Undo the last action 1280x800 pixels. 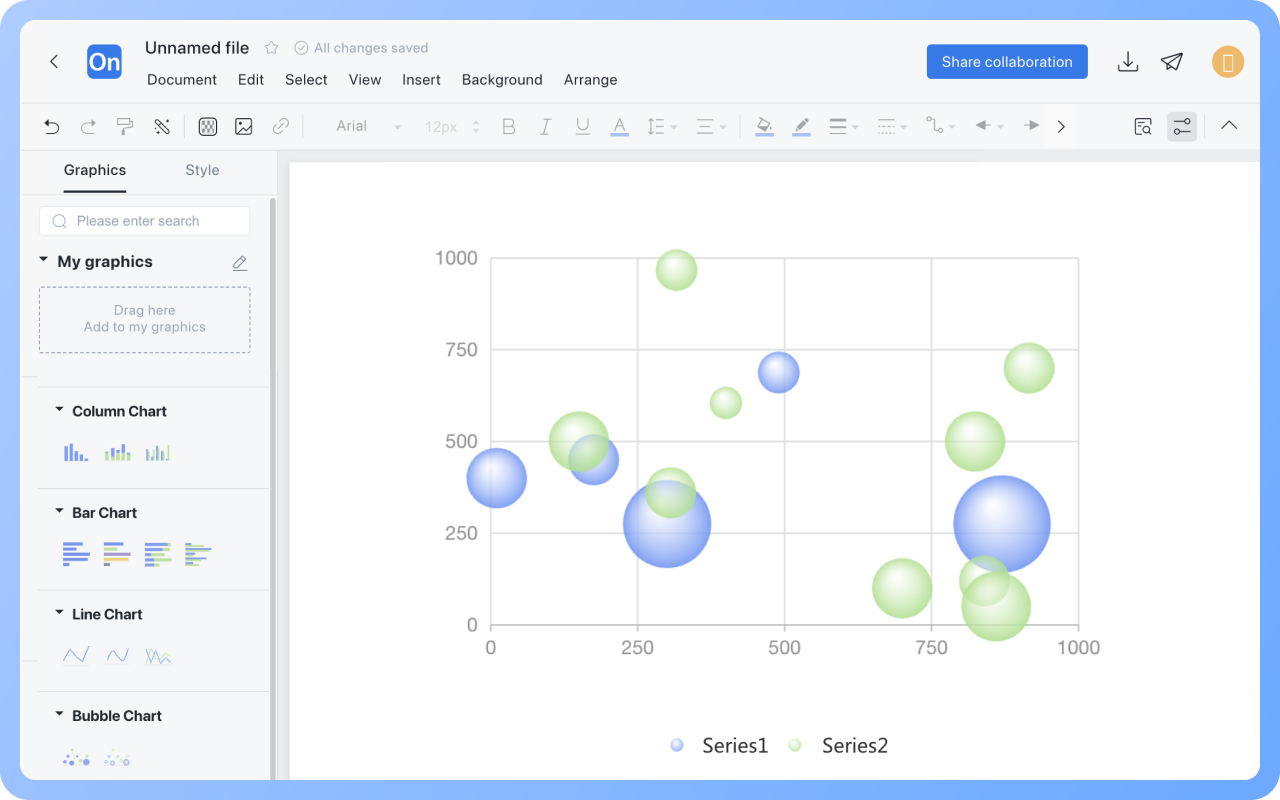point(52,126)
